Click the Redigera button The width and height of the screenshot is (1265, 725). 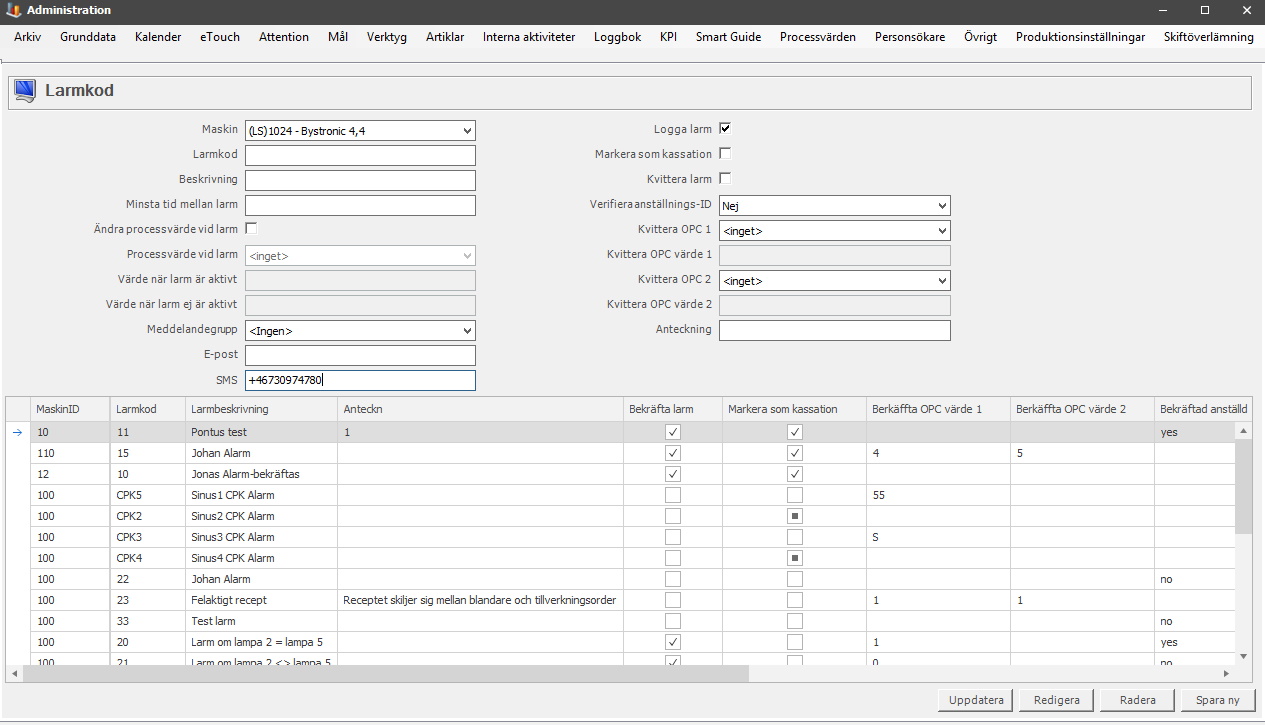(1057, 700)
